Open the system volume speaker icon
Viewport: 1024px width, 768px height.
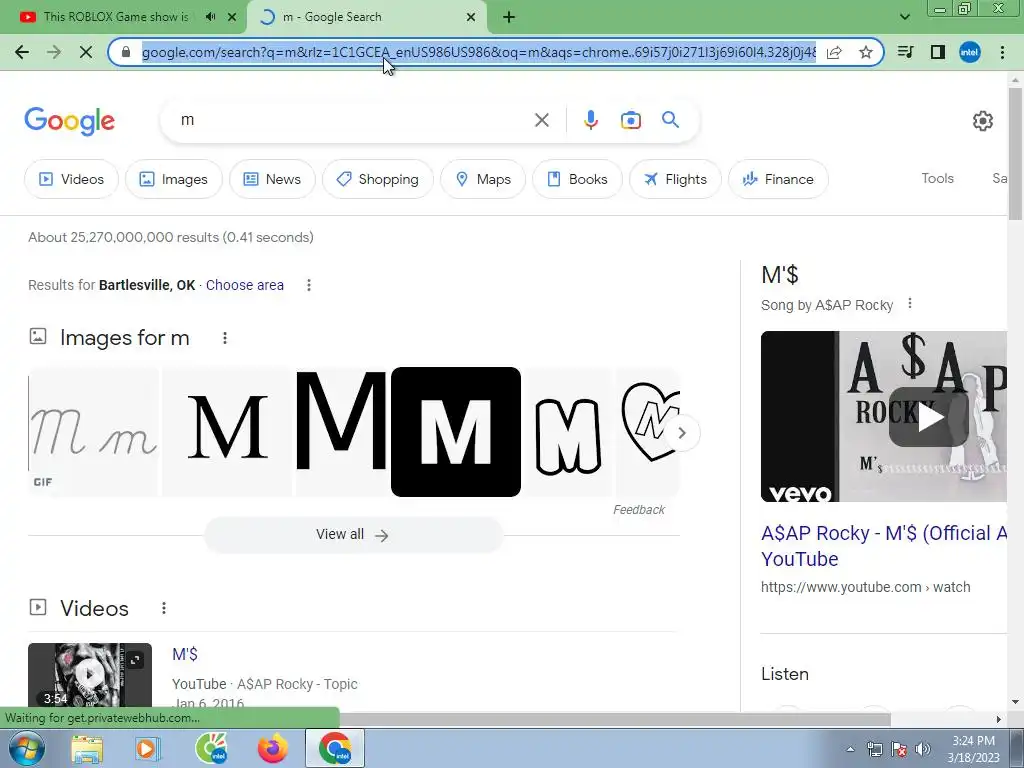pyautogui.click(x=923, y=749)
